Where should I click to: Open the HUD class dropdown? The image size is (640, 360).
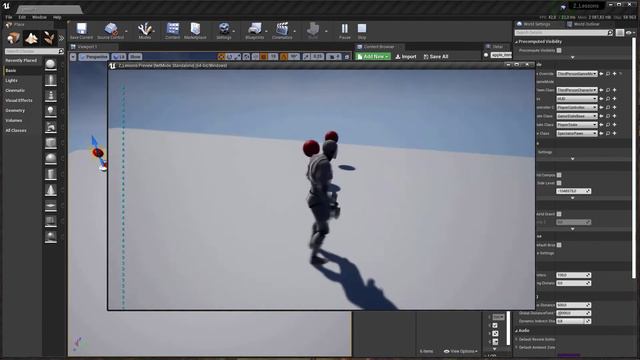click(577, 99)
